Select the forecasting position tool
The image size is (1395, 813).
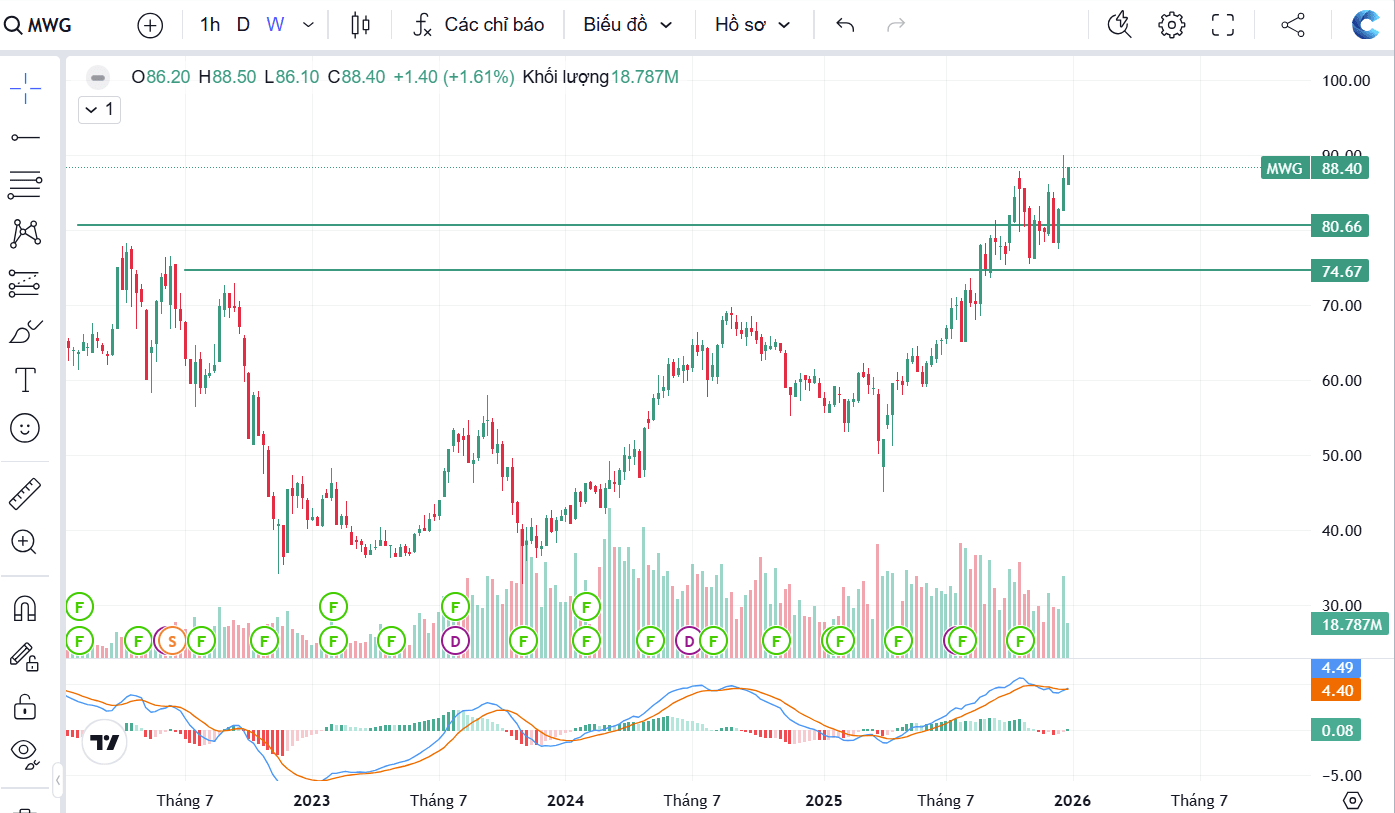pyautogui.click(x=25, y=283)
